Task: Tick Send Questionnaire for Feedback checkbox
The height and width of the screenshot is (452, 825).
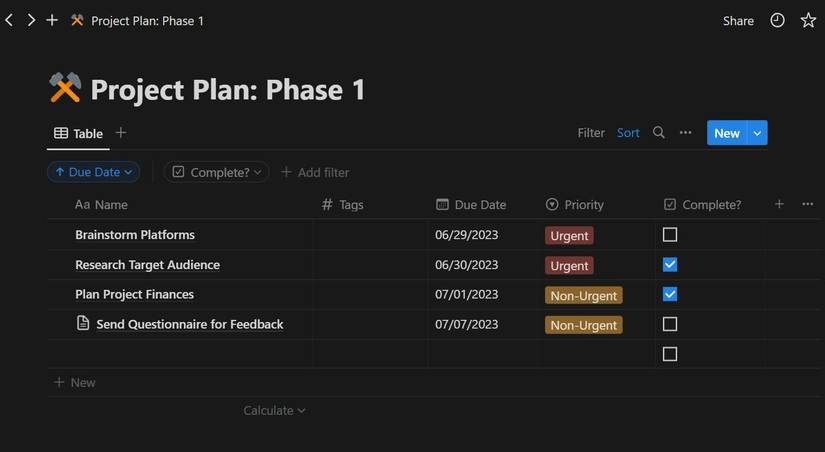Action: point(670,324)
